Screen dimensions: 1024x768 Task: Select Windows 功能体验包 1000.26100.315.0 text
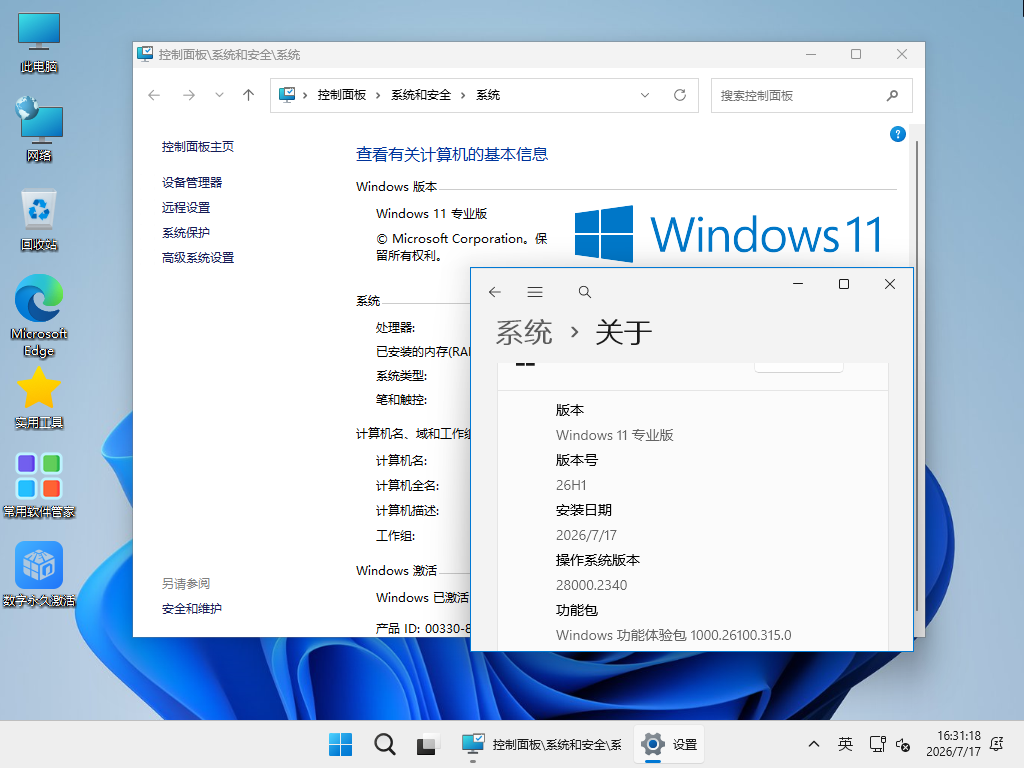pos(673,635)
